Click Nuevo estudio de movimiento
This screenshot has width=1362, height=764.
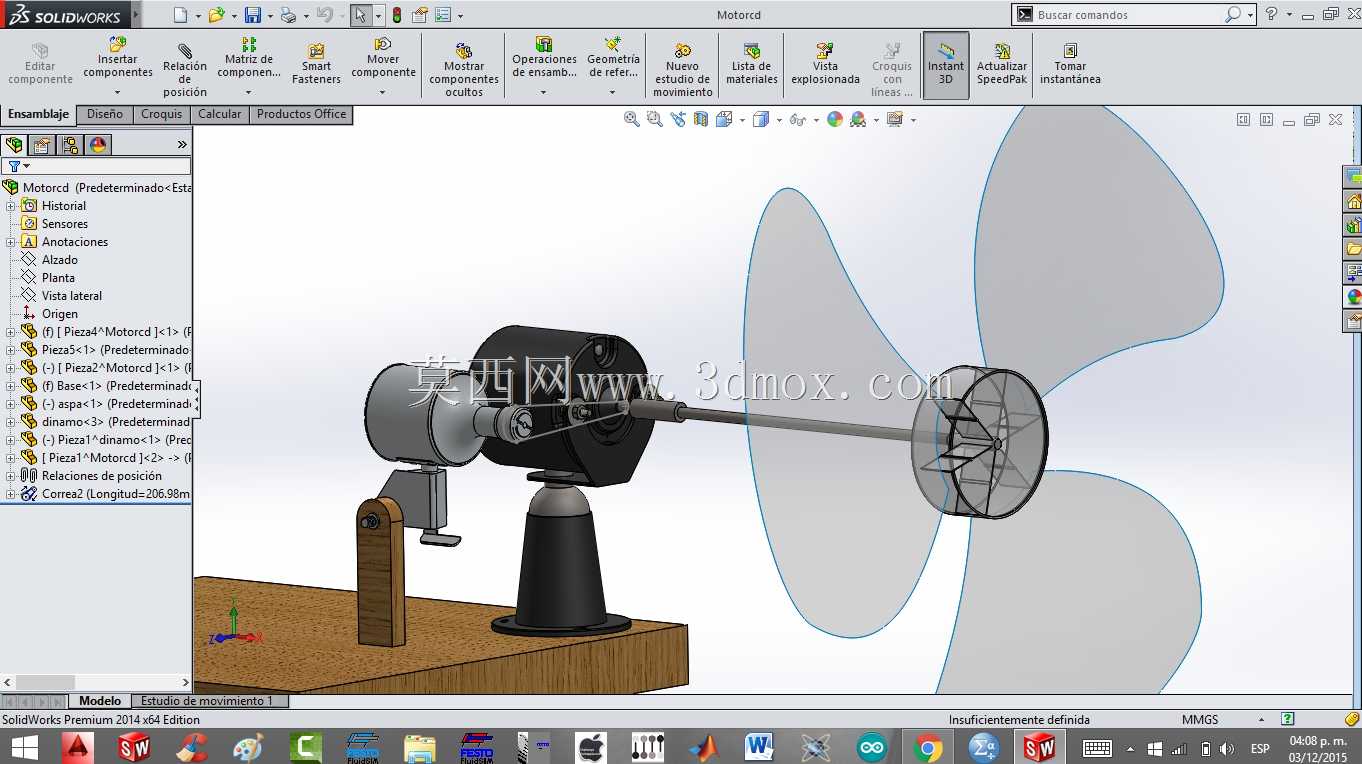tap(682, 70)
